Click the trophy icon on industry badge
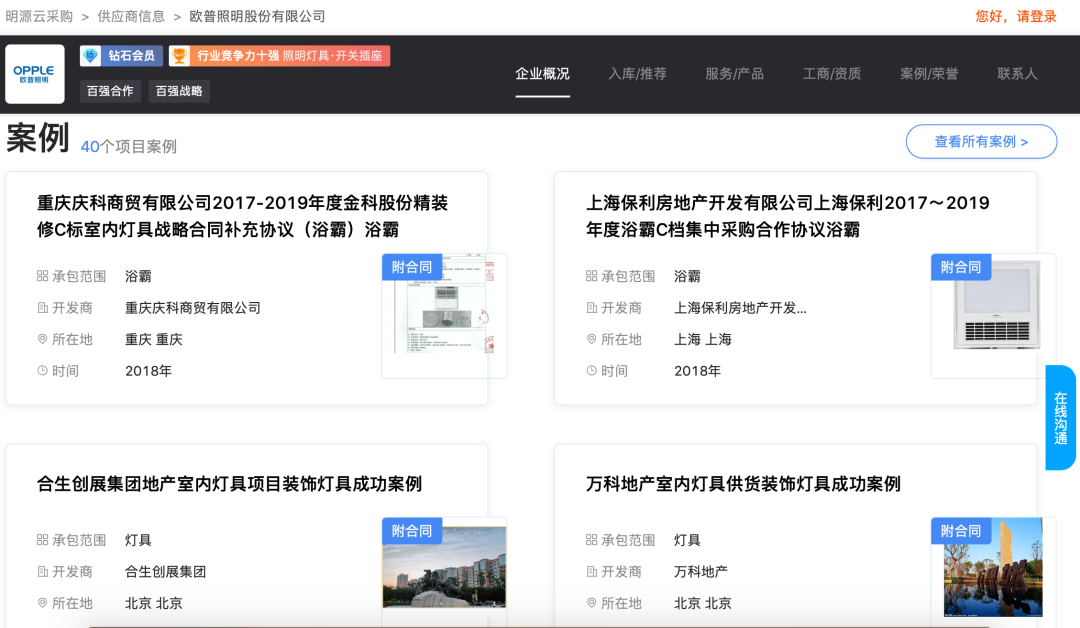1080x628 pixels. click(x=179, y=56)
